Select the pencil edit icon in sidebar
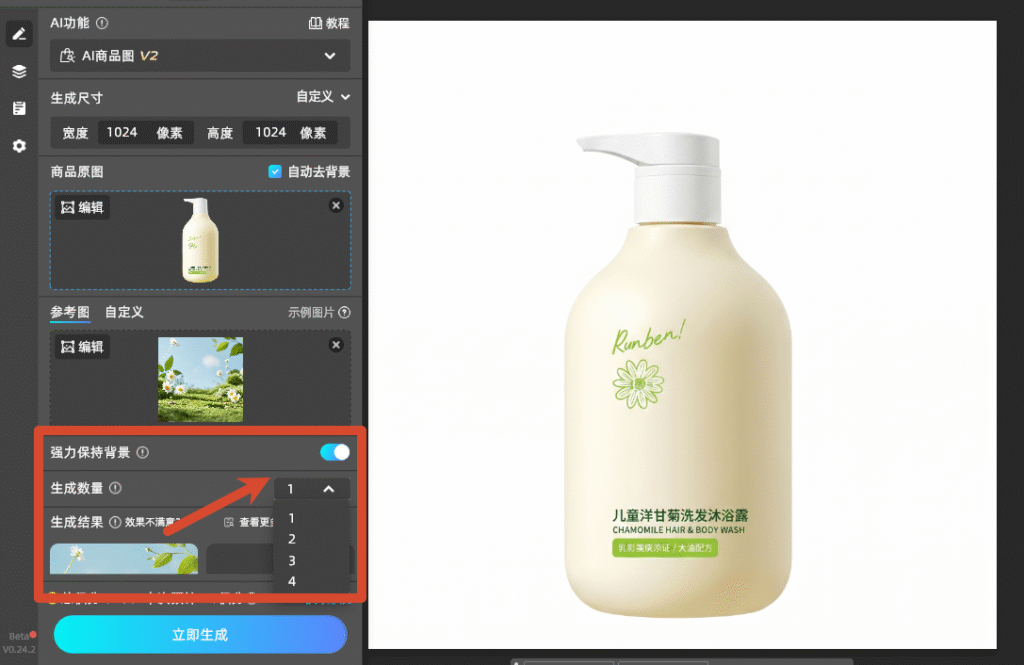This screenshot has height=665, width=1024. (19, 34)
